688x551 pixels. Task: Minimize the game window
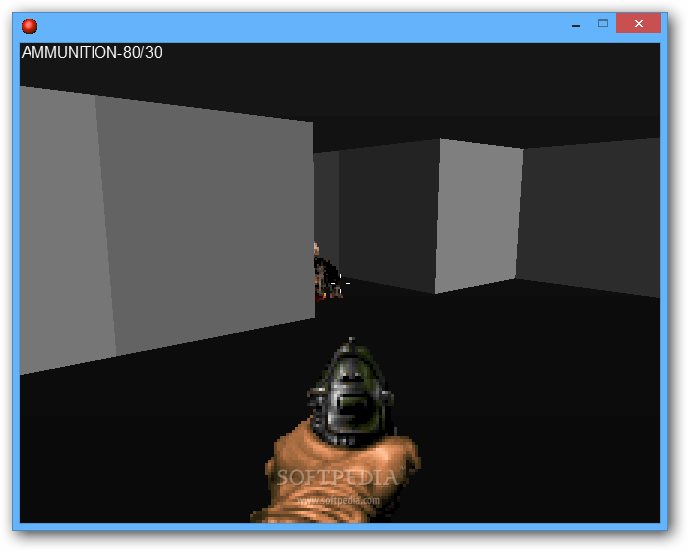point(576,24)
